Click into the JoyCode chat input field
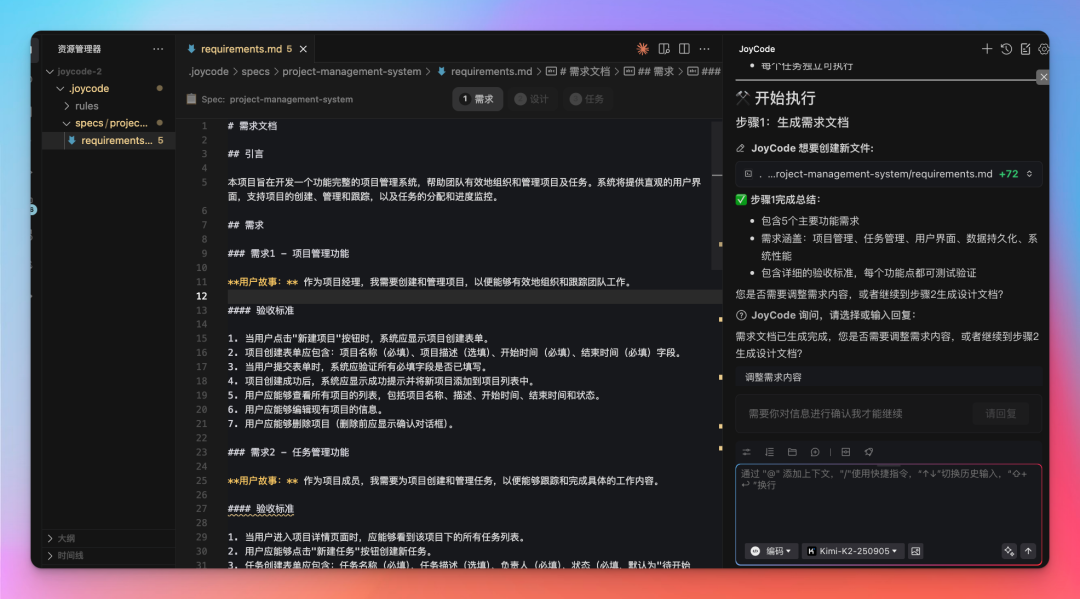Viewport: 1080px width, 599px height. pos(888,505)
